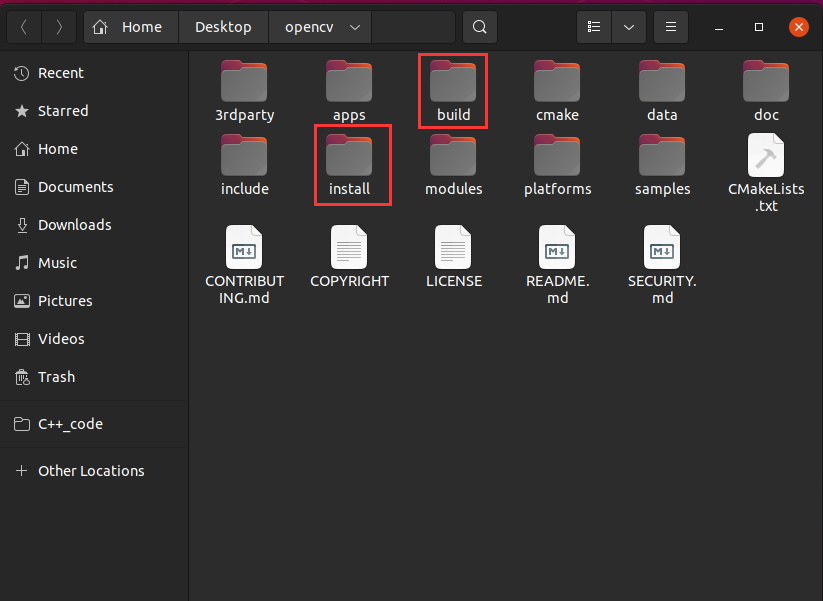The width and height of the screenshot is (823, 601).
Task: Go back with the left arrow
Action: click(x=24, y=27)
